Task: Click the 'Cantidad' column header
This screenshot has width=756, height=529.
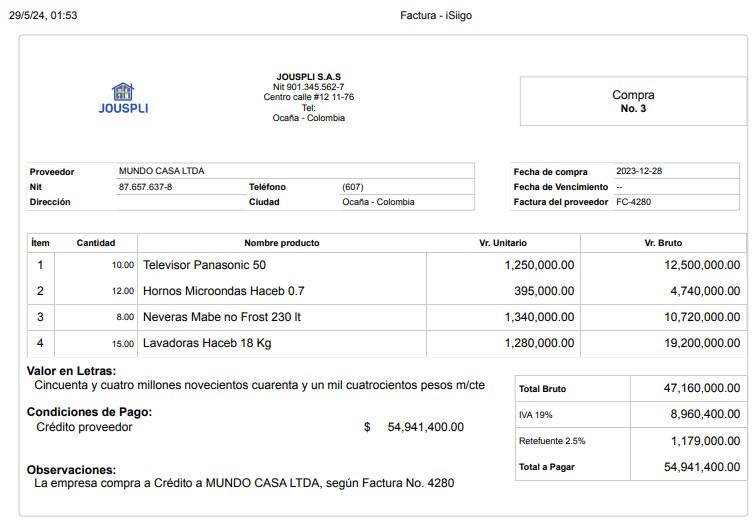Action: click(x=95, y=243)
